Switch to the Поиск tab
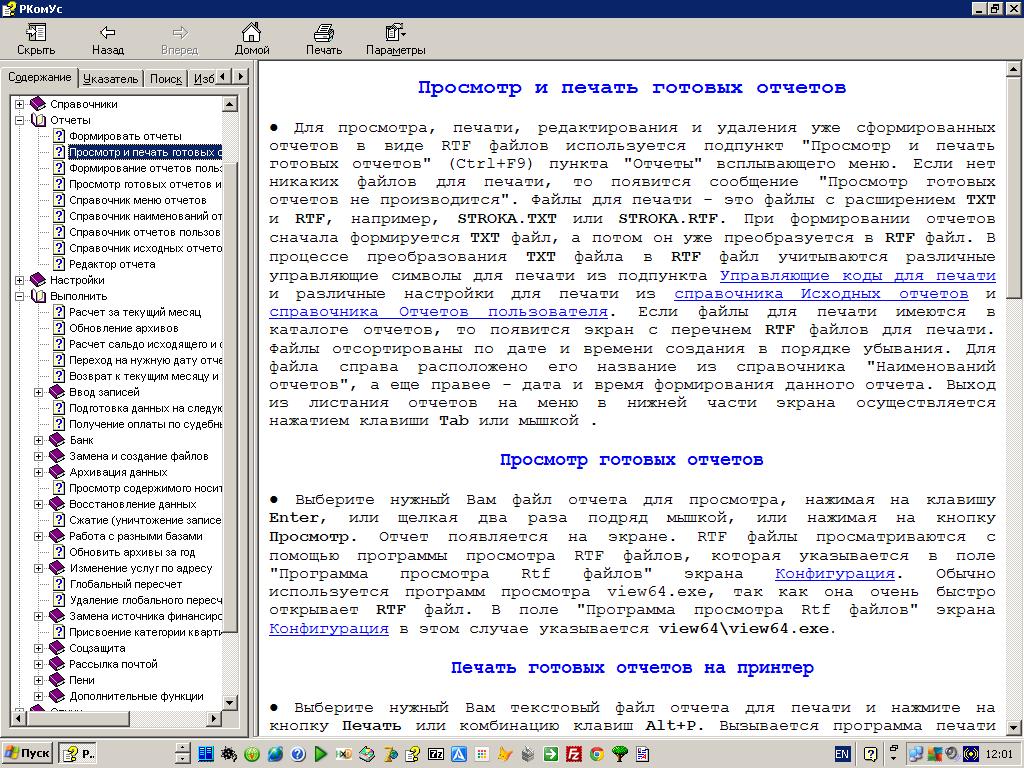This screenshot has height=768, width=1024. tap(165, 78)
